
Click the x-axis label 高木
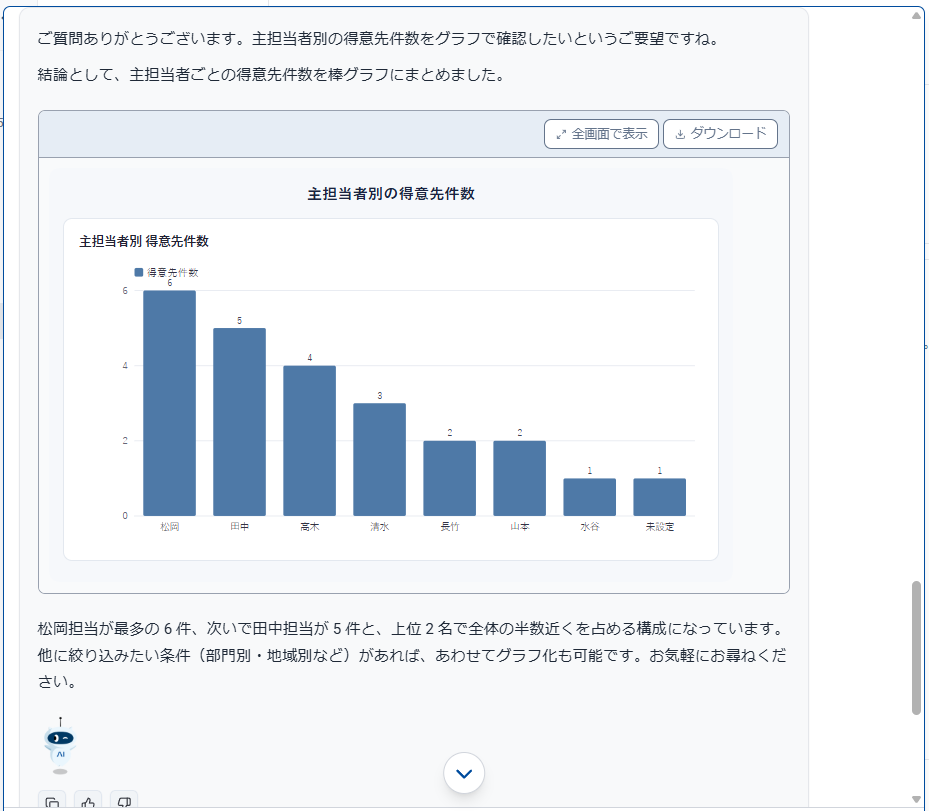coord(309,527)
